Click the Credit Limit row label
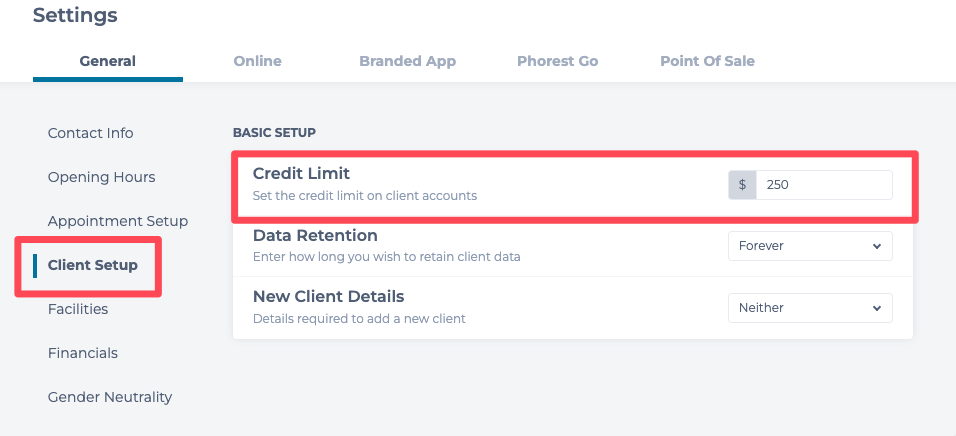The height and width of the screenshot is (436, 956). click(x=301, y=174)
